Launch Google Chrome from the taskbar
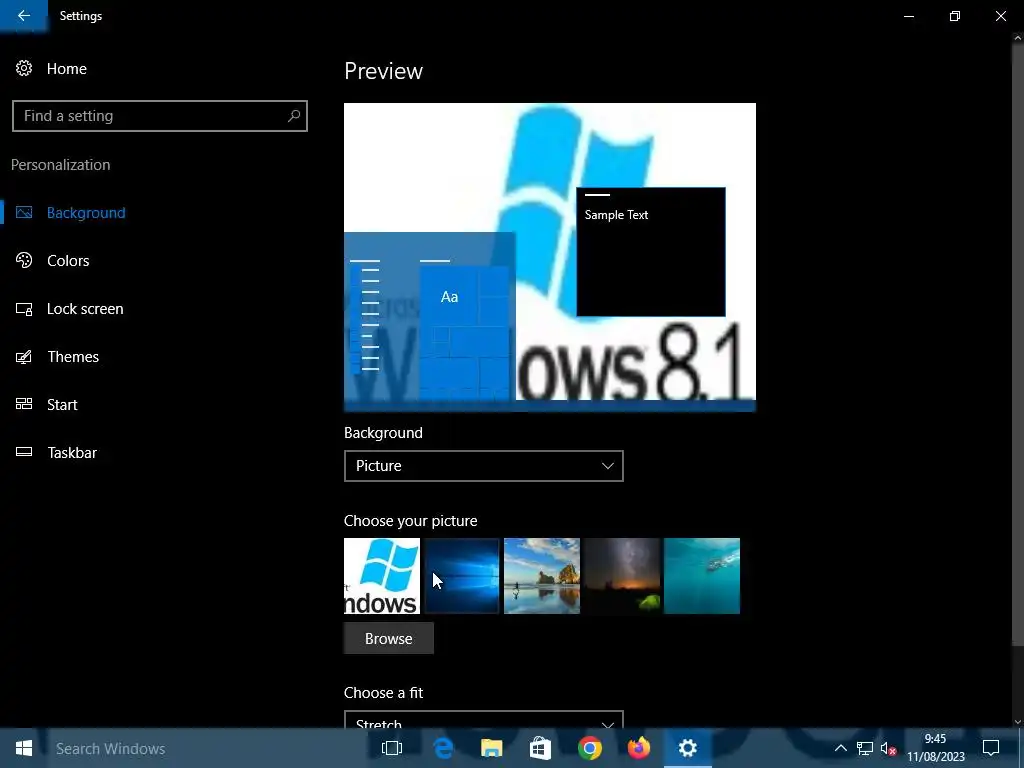 pyautogui.click(x=590, y=748)
